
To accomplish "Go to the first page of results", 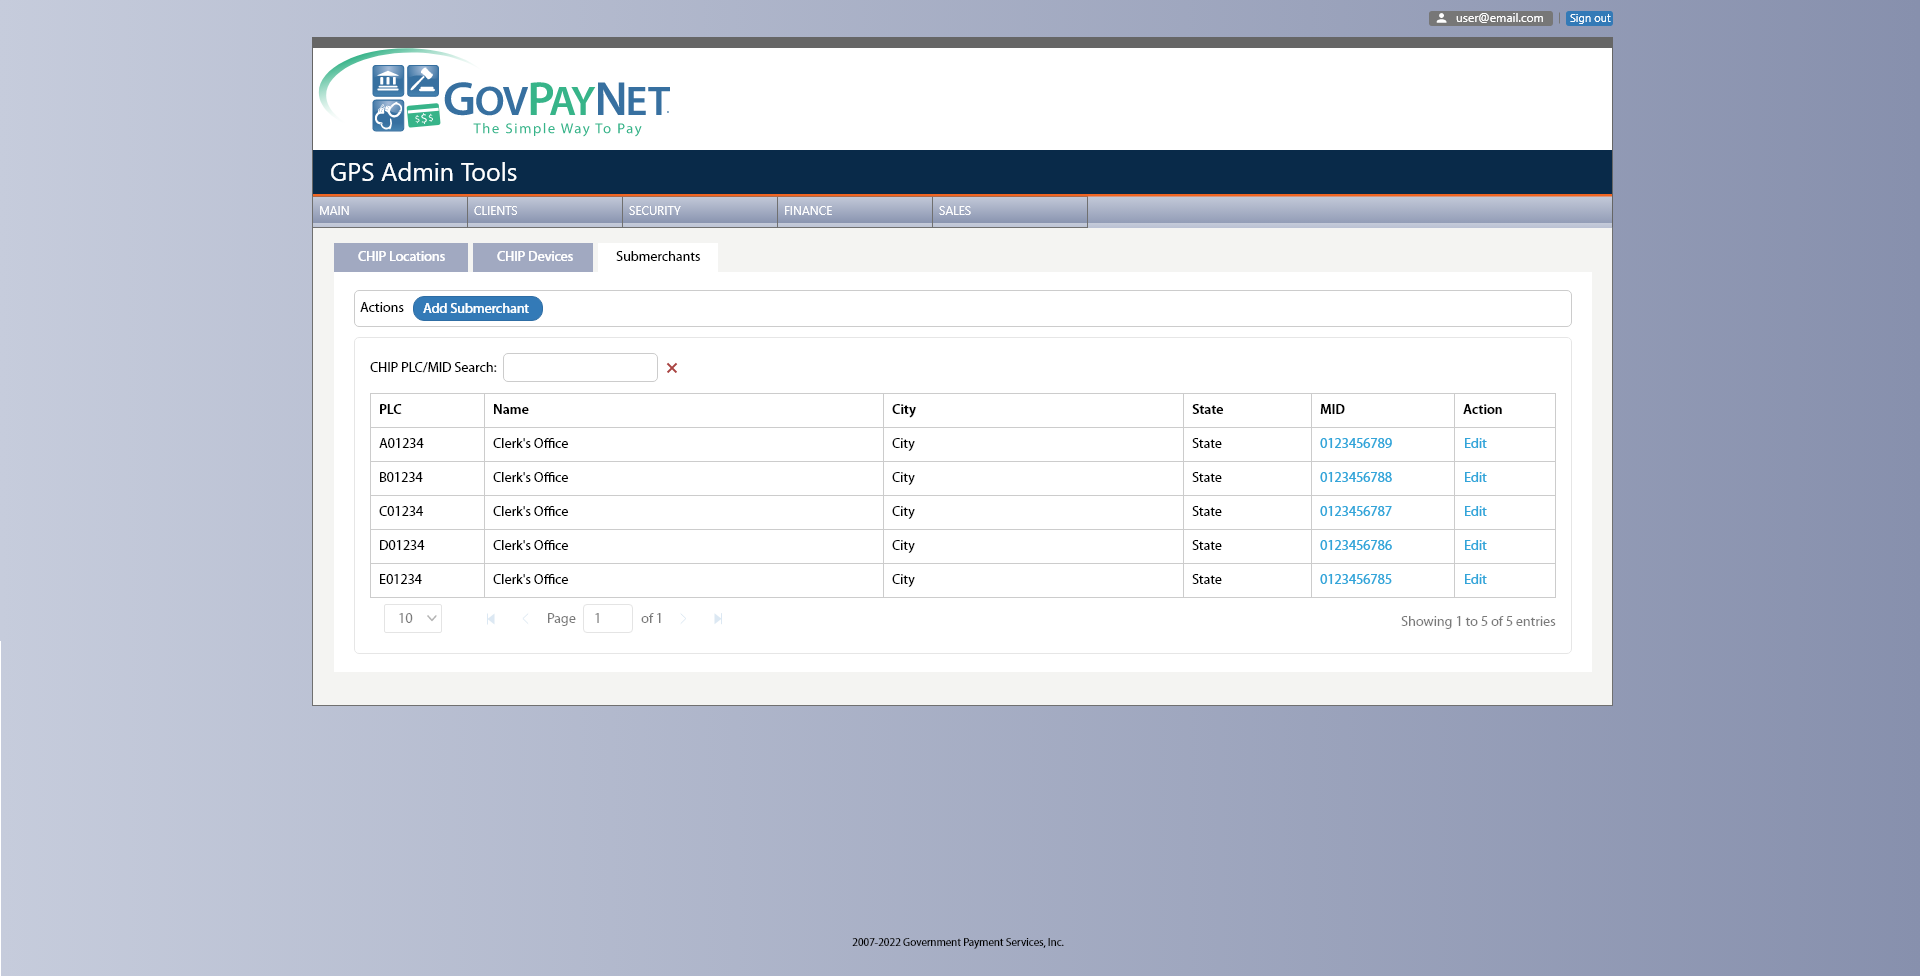I will click(491, 619).
